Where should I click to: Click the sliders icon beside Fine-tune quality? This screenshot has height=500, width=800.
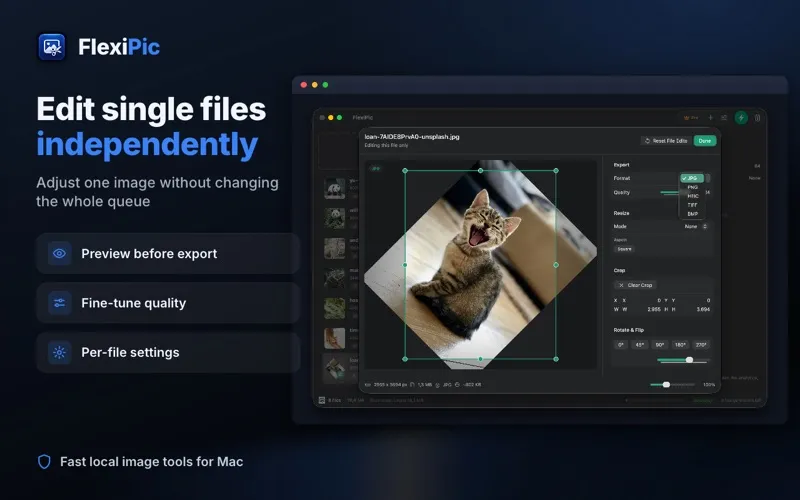pyautogui.click(x=59, y=303)
